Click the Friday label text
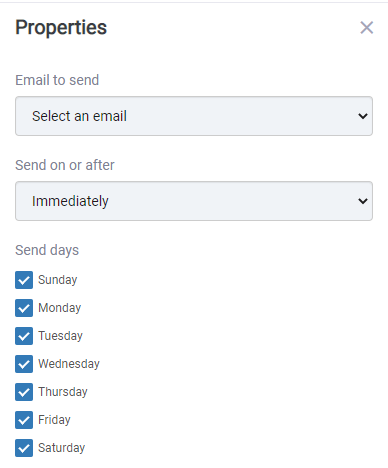The image size is (388, 468). [x=54, y=420]
